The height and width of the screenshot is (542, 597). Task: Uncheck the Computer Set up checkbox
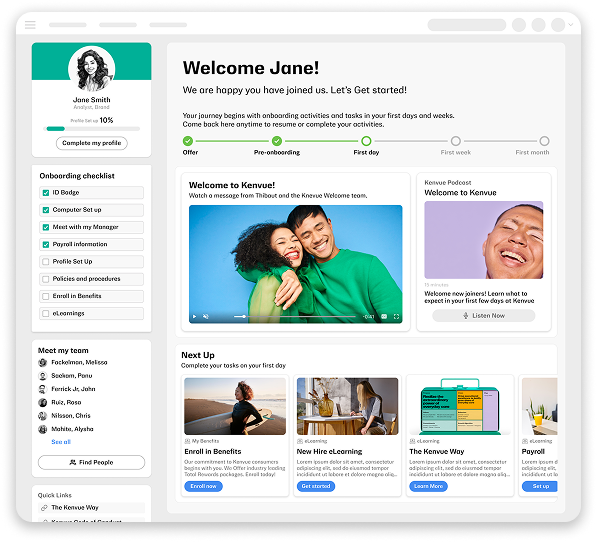[x=46, y=210]
